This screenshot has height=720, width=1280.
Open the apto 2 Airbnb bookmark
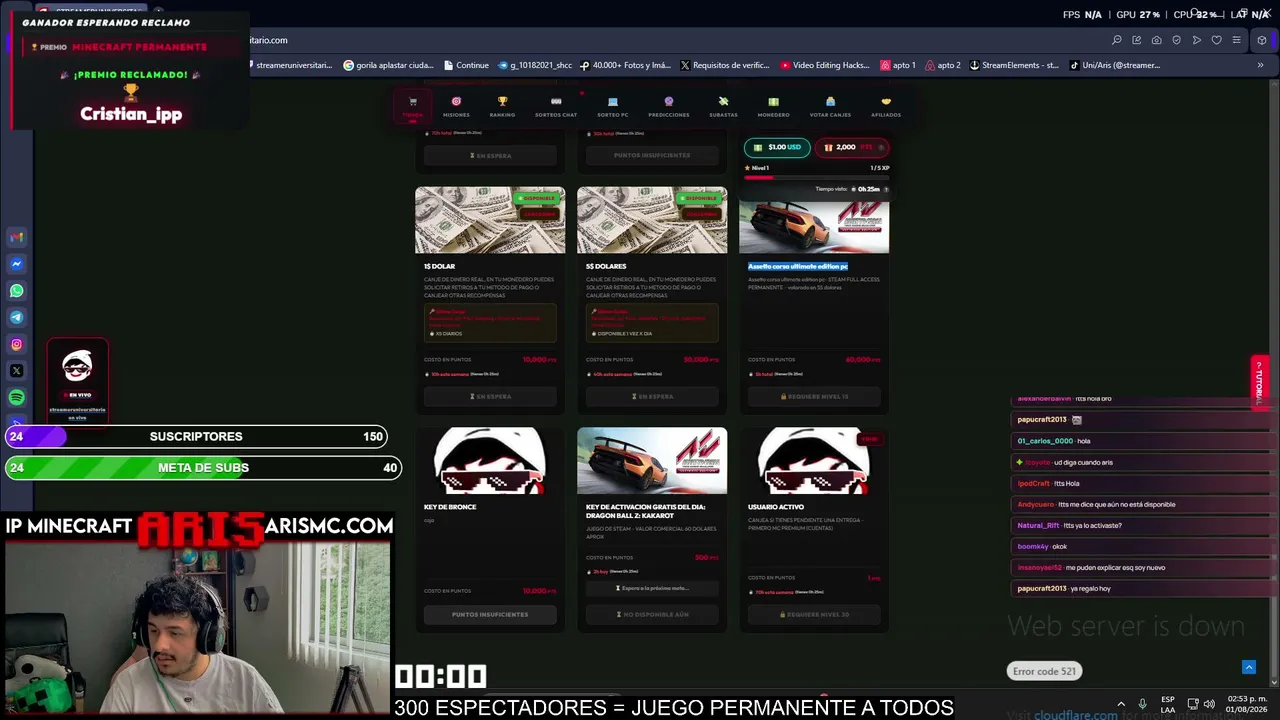[943, 65]
